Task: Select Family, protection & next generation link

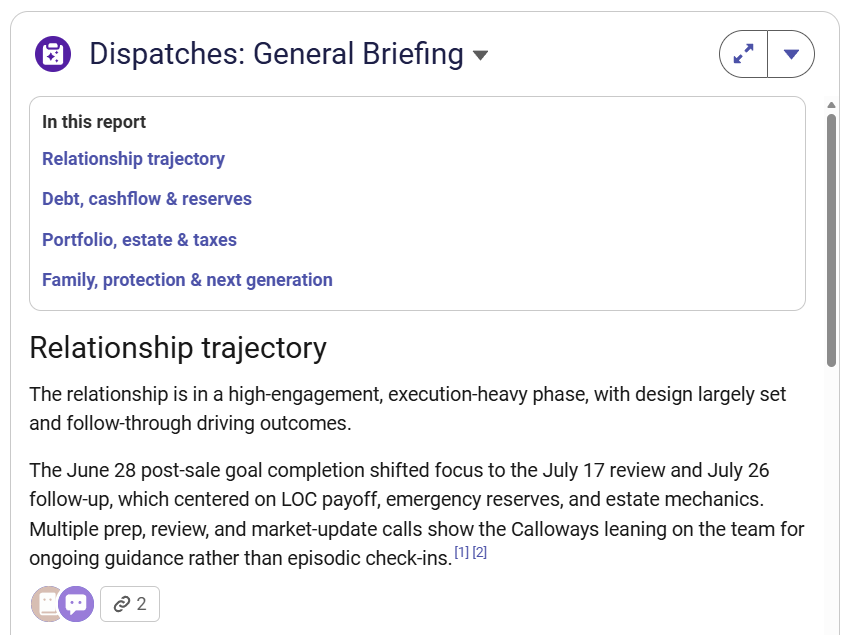Action: (188, 280)
